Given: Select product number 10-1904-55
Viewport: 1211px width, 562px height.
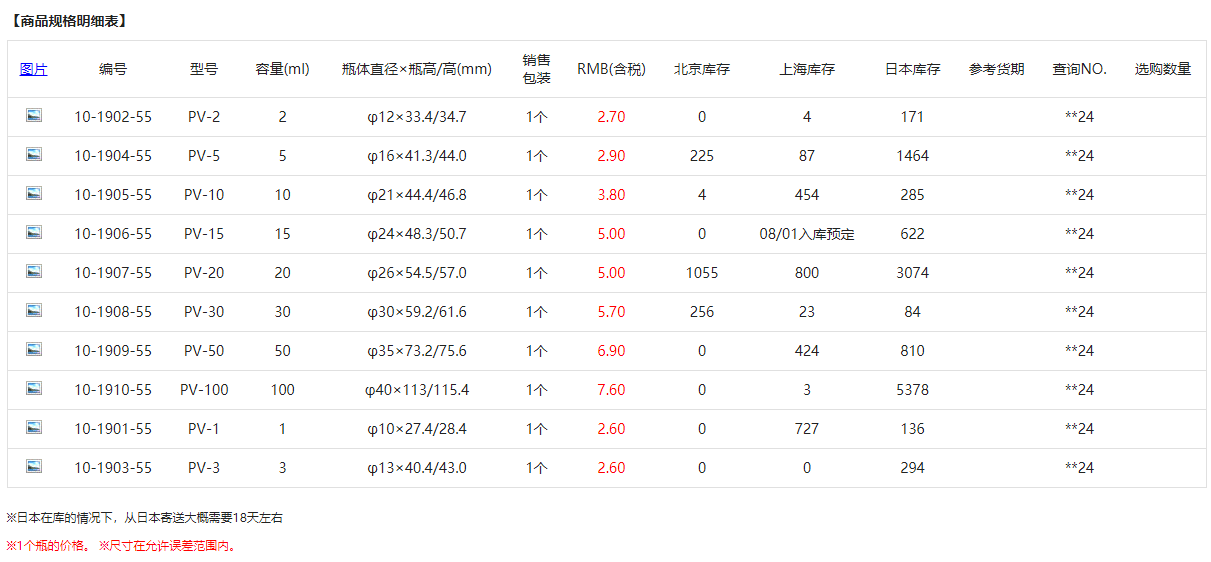Looking at the screenshot, I should 113,156.
